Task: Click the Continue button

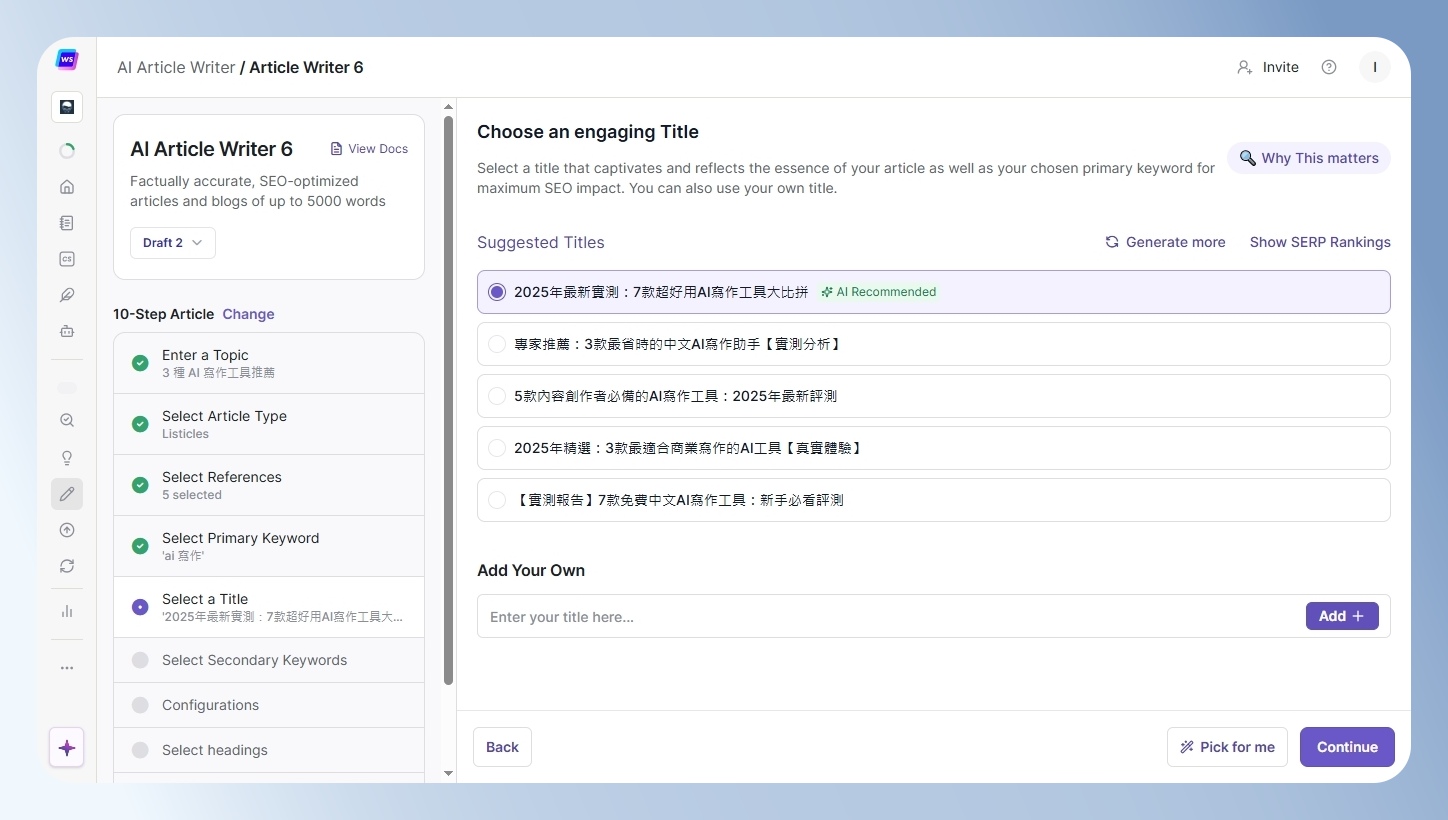Action: [x=1347, y=747]
